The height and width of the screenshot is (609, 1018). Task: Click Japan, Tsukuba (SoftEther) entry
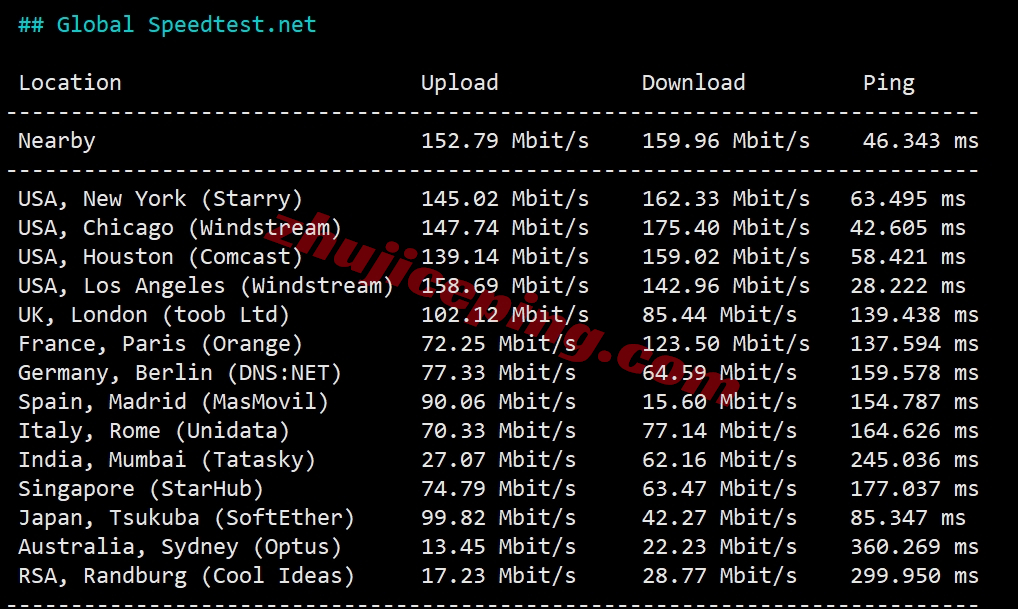[x=186, y=518]
